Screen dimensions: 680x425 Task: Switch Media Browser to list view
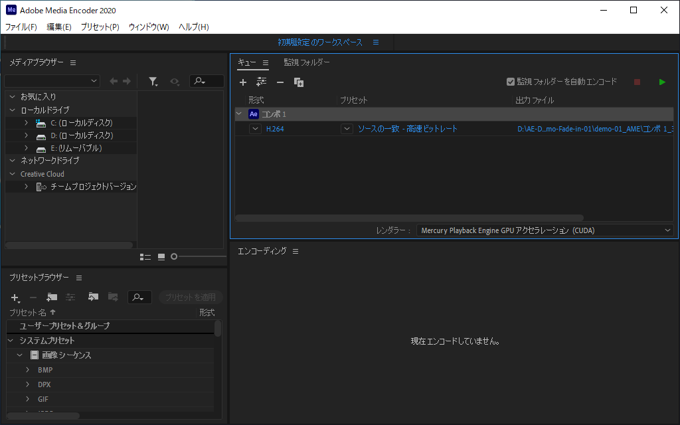click(145, 257)
